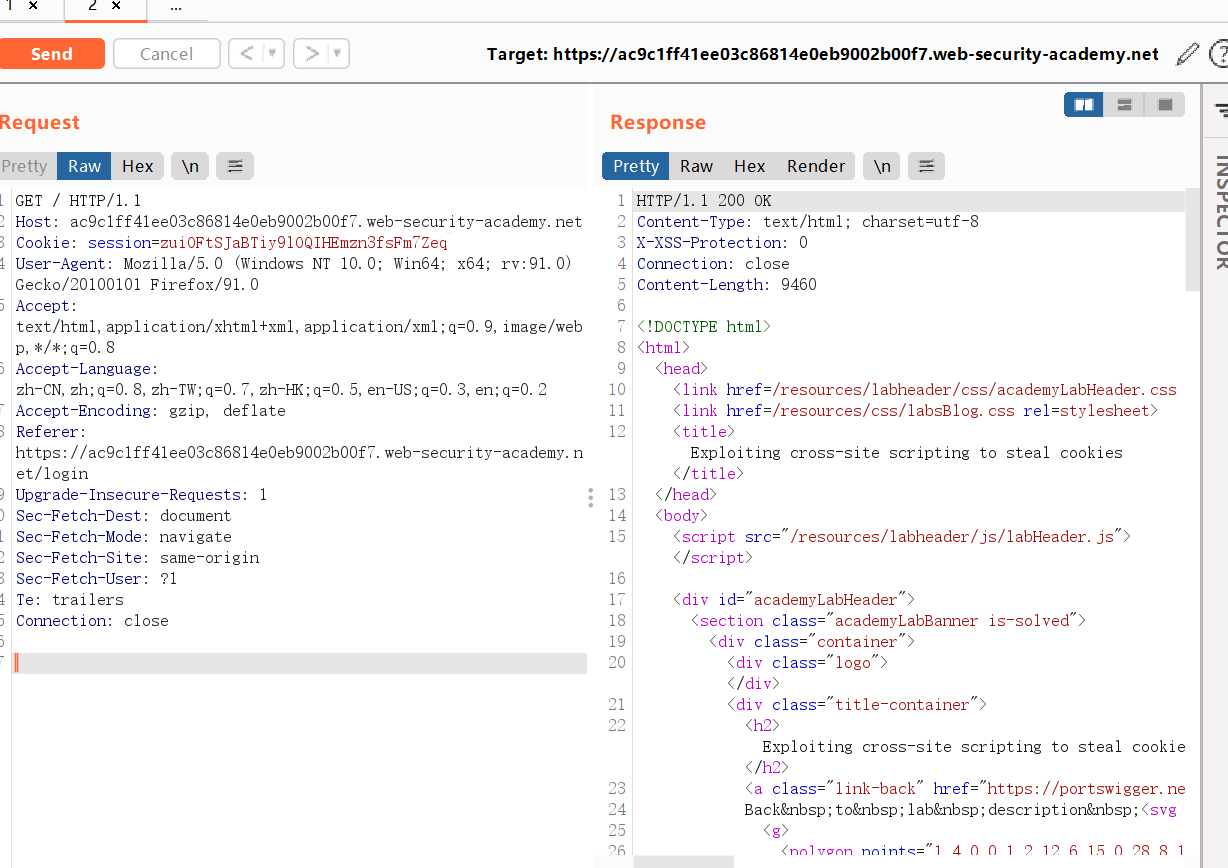Switch Request view to Raw
The width and height of the screenshot is (1228, 868).
pos(84,166)
